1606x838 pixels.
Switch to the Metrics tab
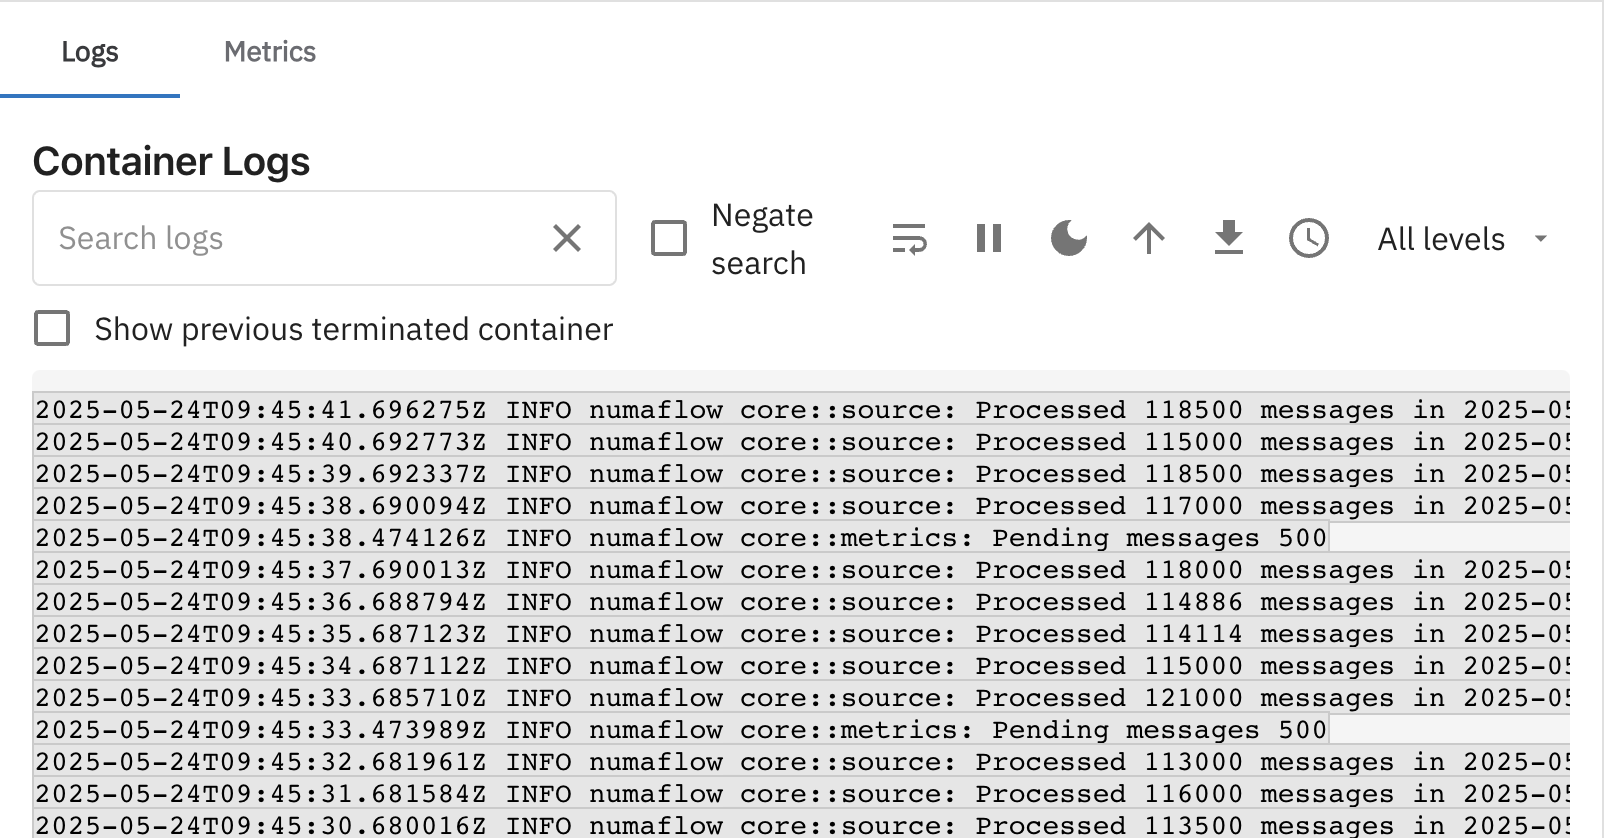[x=270, y=52]
